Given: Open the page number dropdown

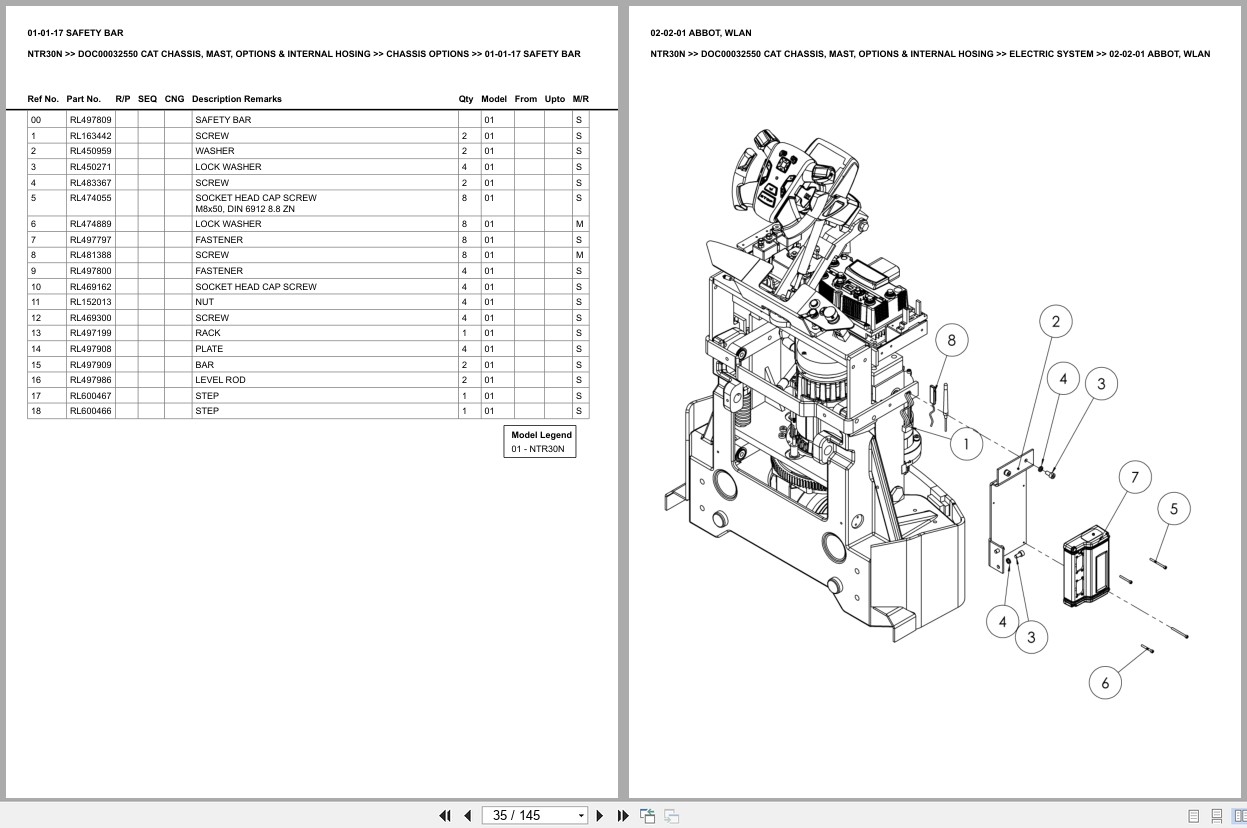Looking at the screenshot, I should click(580, 815).
